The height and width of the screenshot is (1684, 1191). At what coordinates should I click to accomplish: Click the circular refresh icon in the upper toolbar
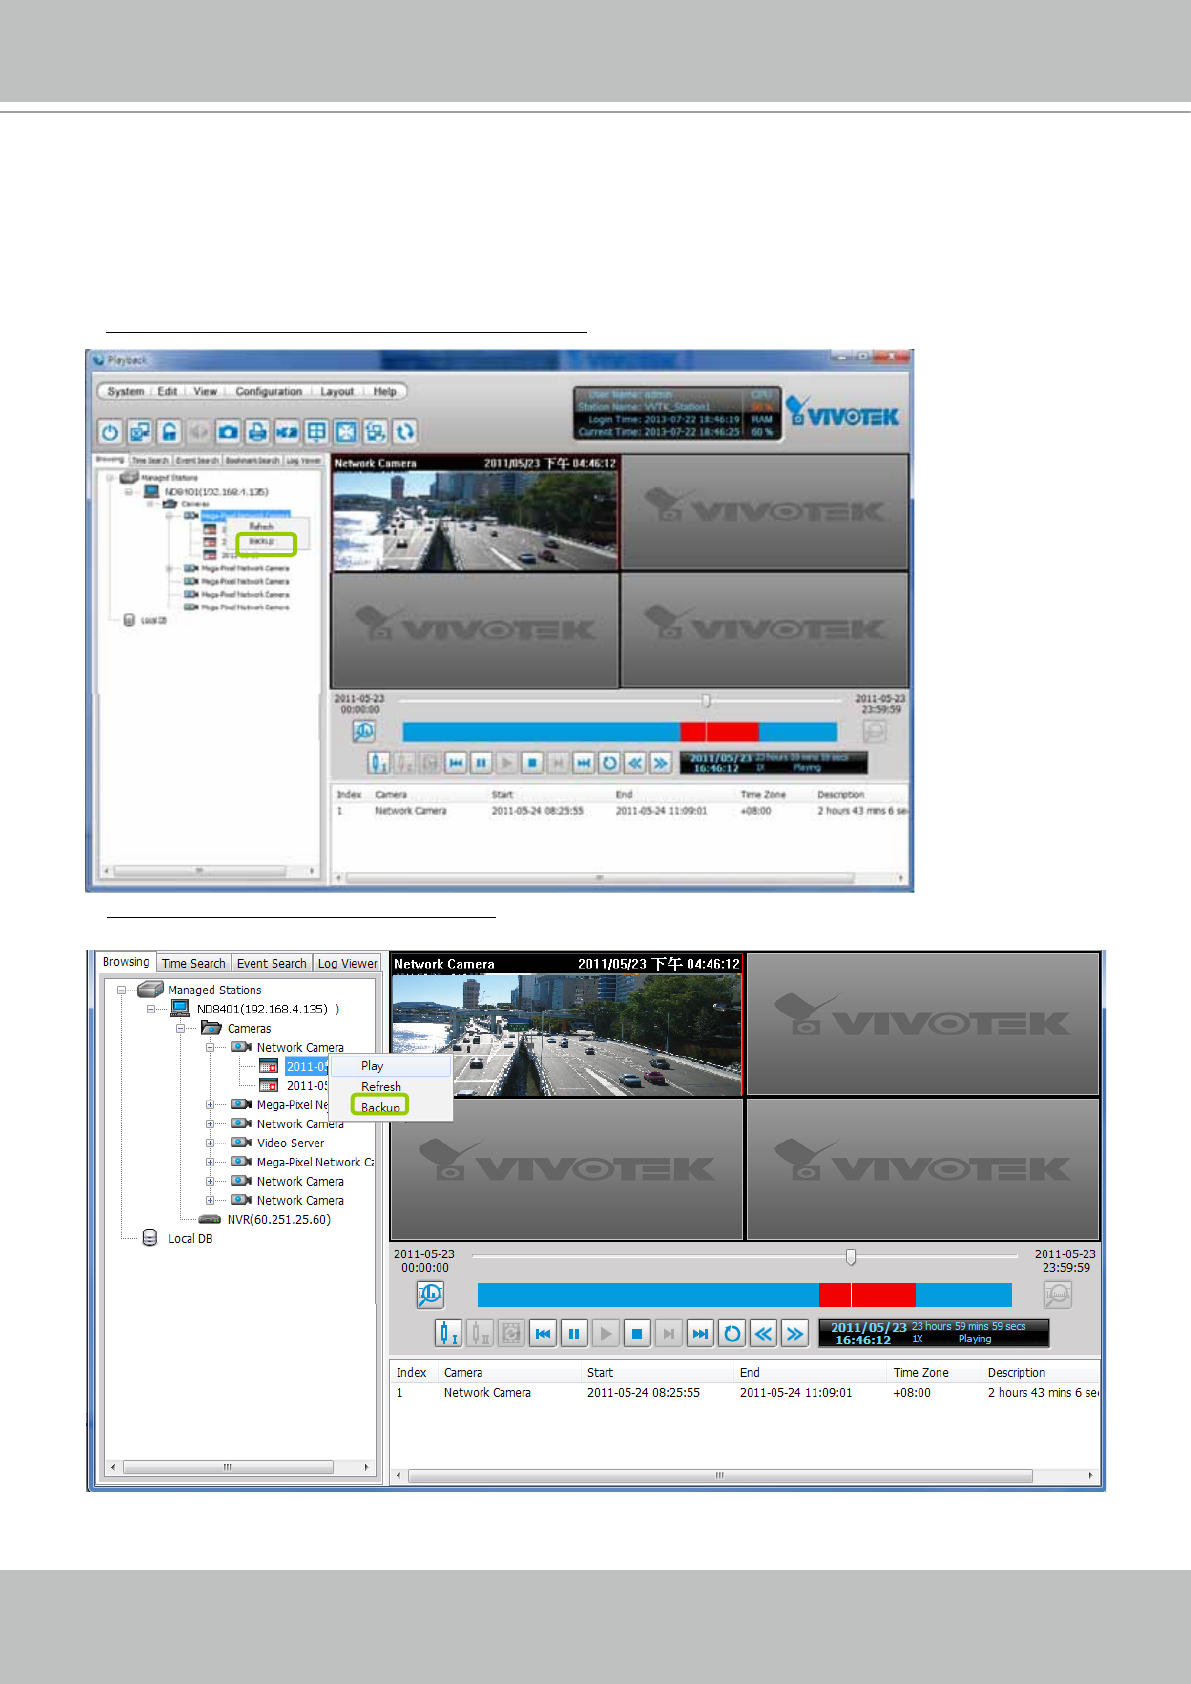click(x=404, y=432)
